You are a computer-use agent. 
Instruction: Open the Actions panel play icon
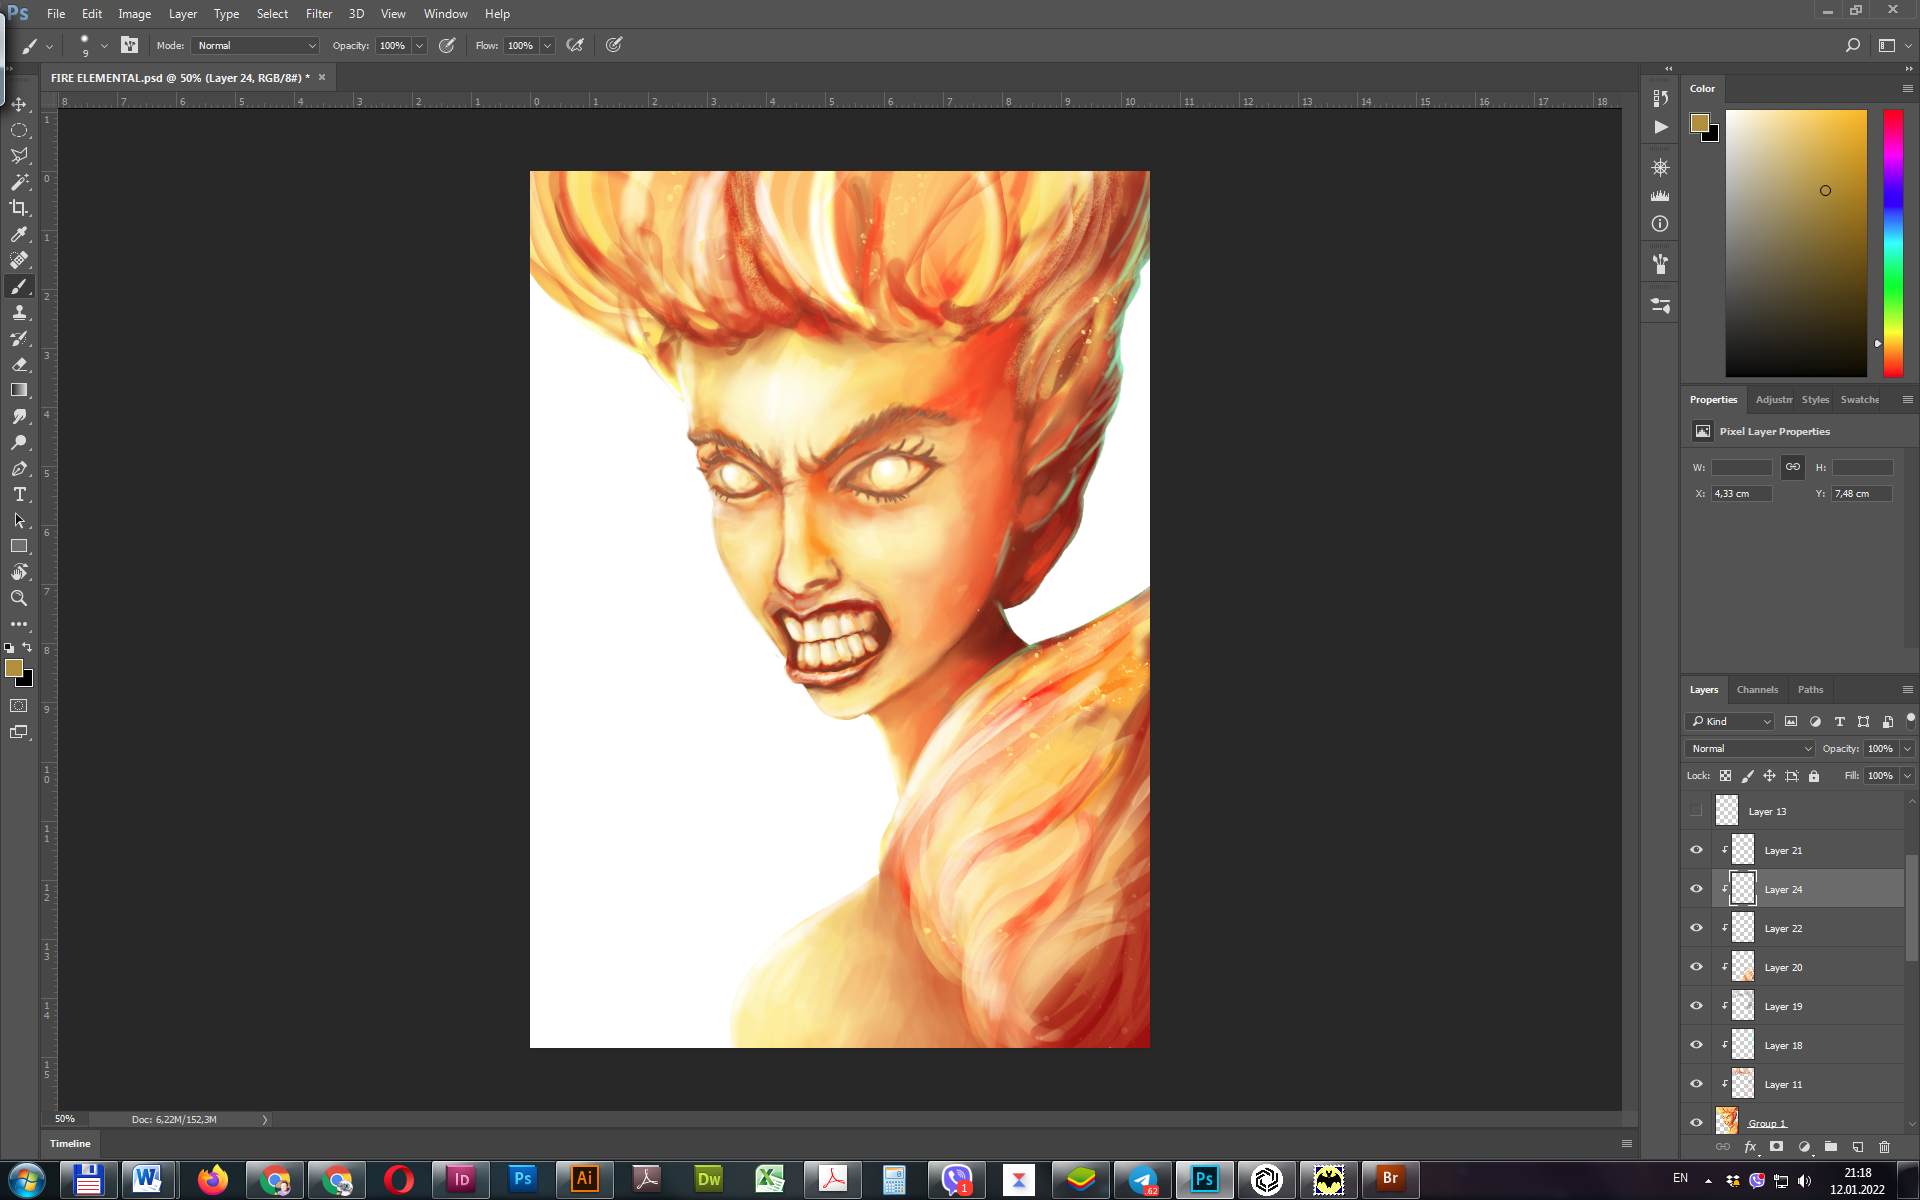click(1660, 127)
